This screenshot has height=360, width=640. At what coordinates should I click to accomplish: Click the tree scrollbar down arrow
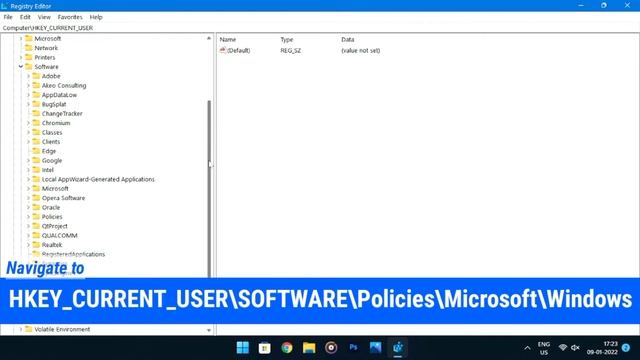point(209,330)
